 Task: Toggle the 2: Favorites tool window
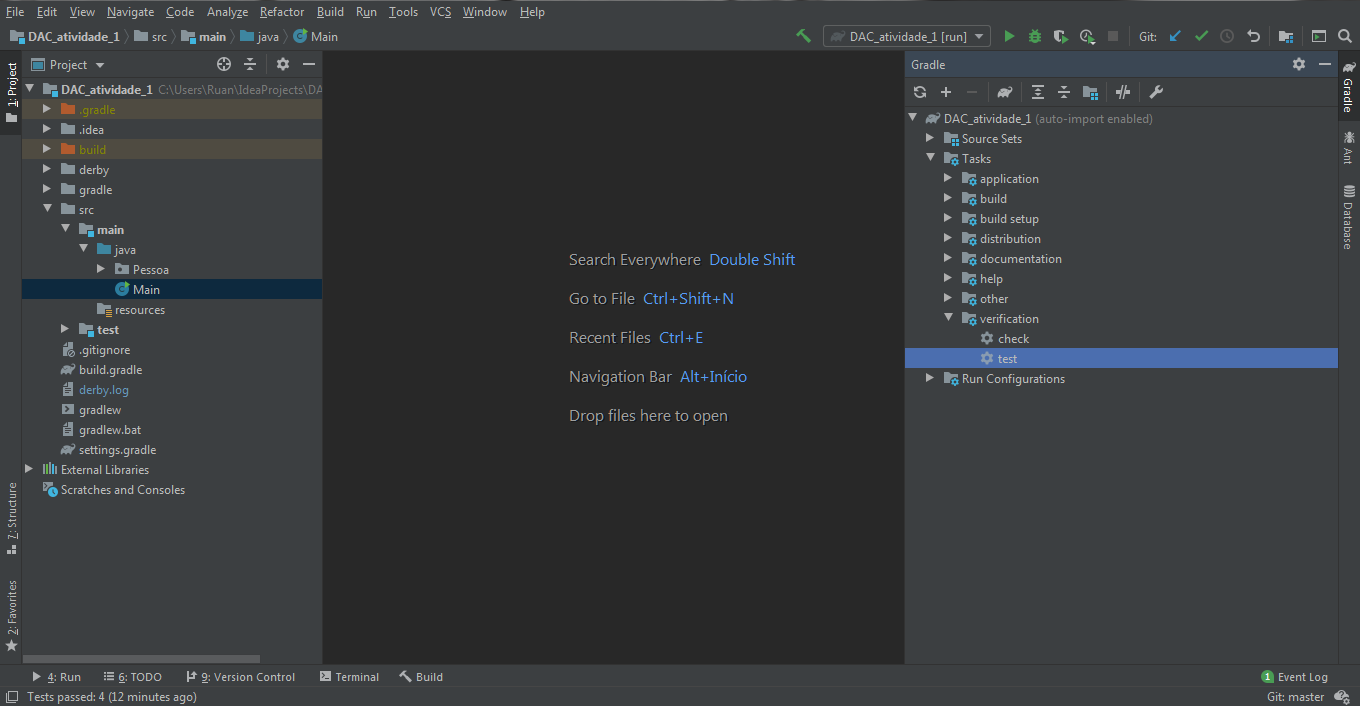11,616
